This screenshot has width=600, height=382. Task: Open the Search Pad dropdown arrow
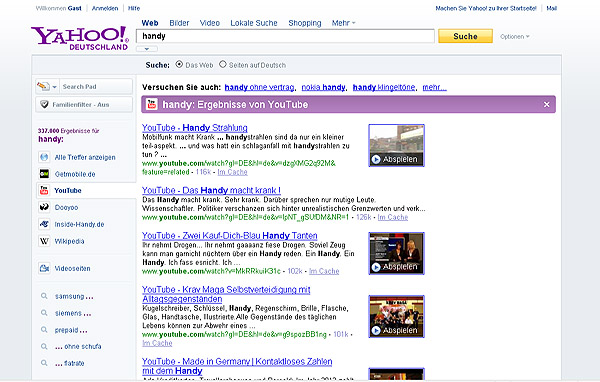[54, 87]
